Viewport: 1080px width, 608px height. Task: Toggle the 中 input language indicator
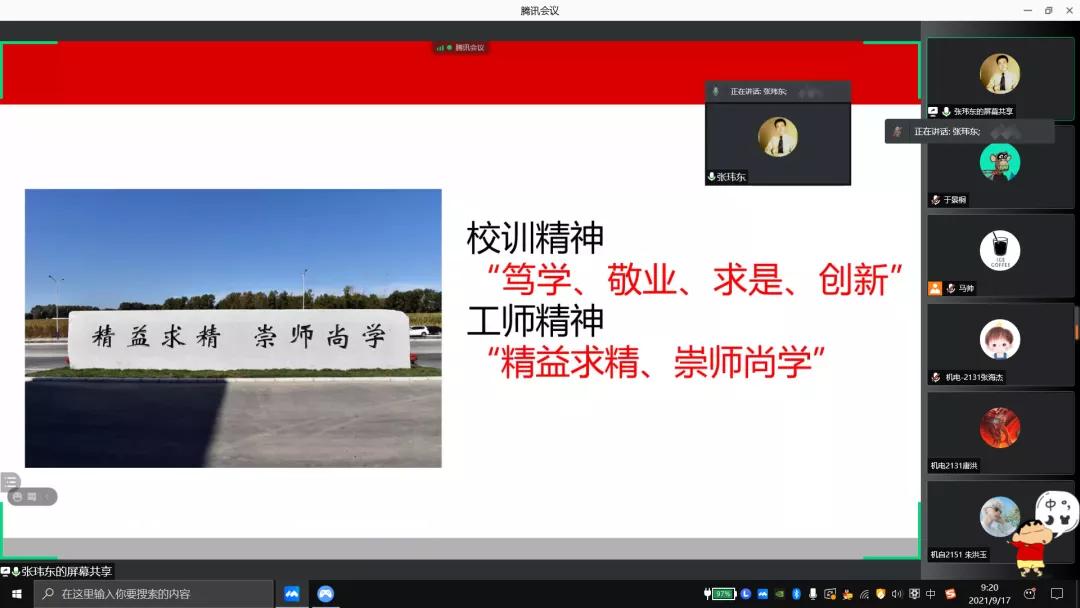(x=931, y=594)
